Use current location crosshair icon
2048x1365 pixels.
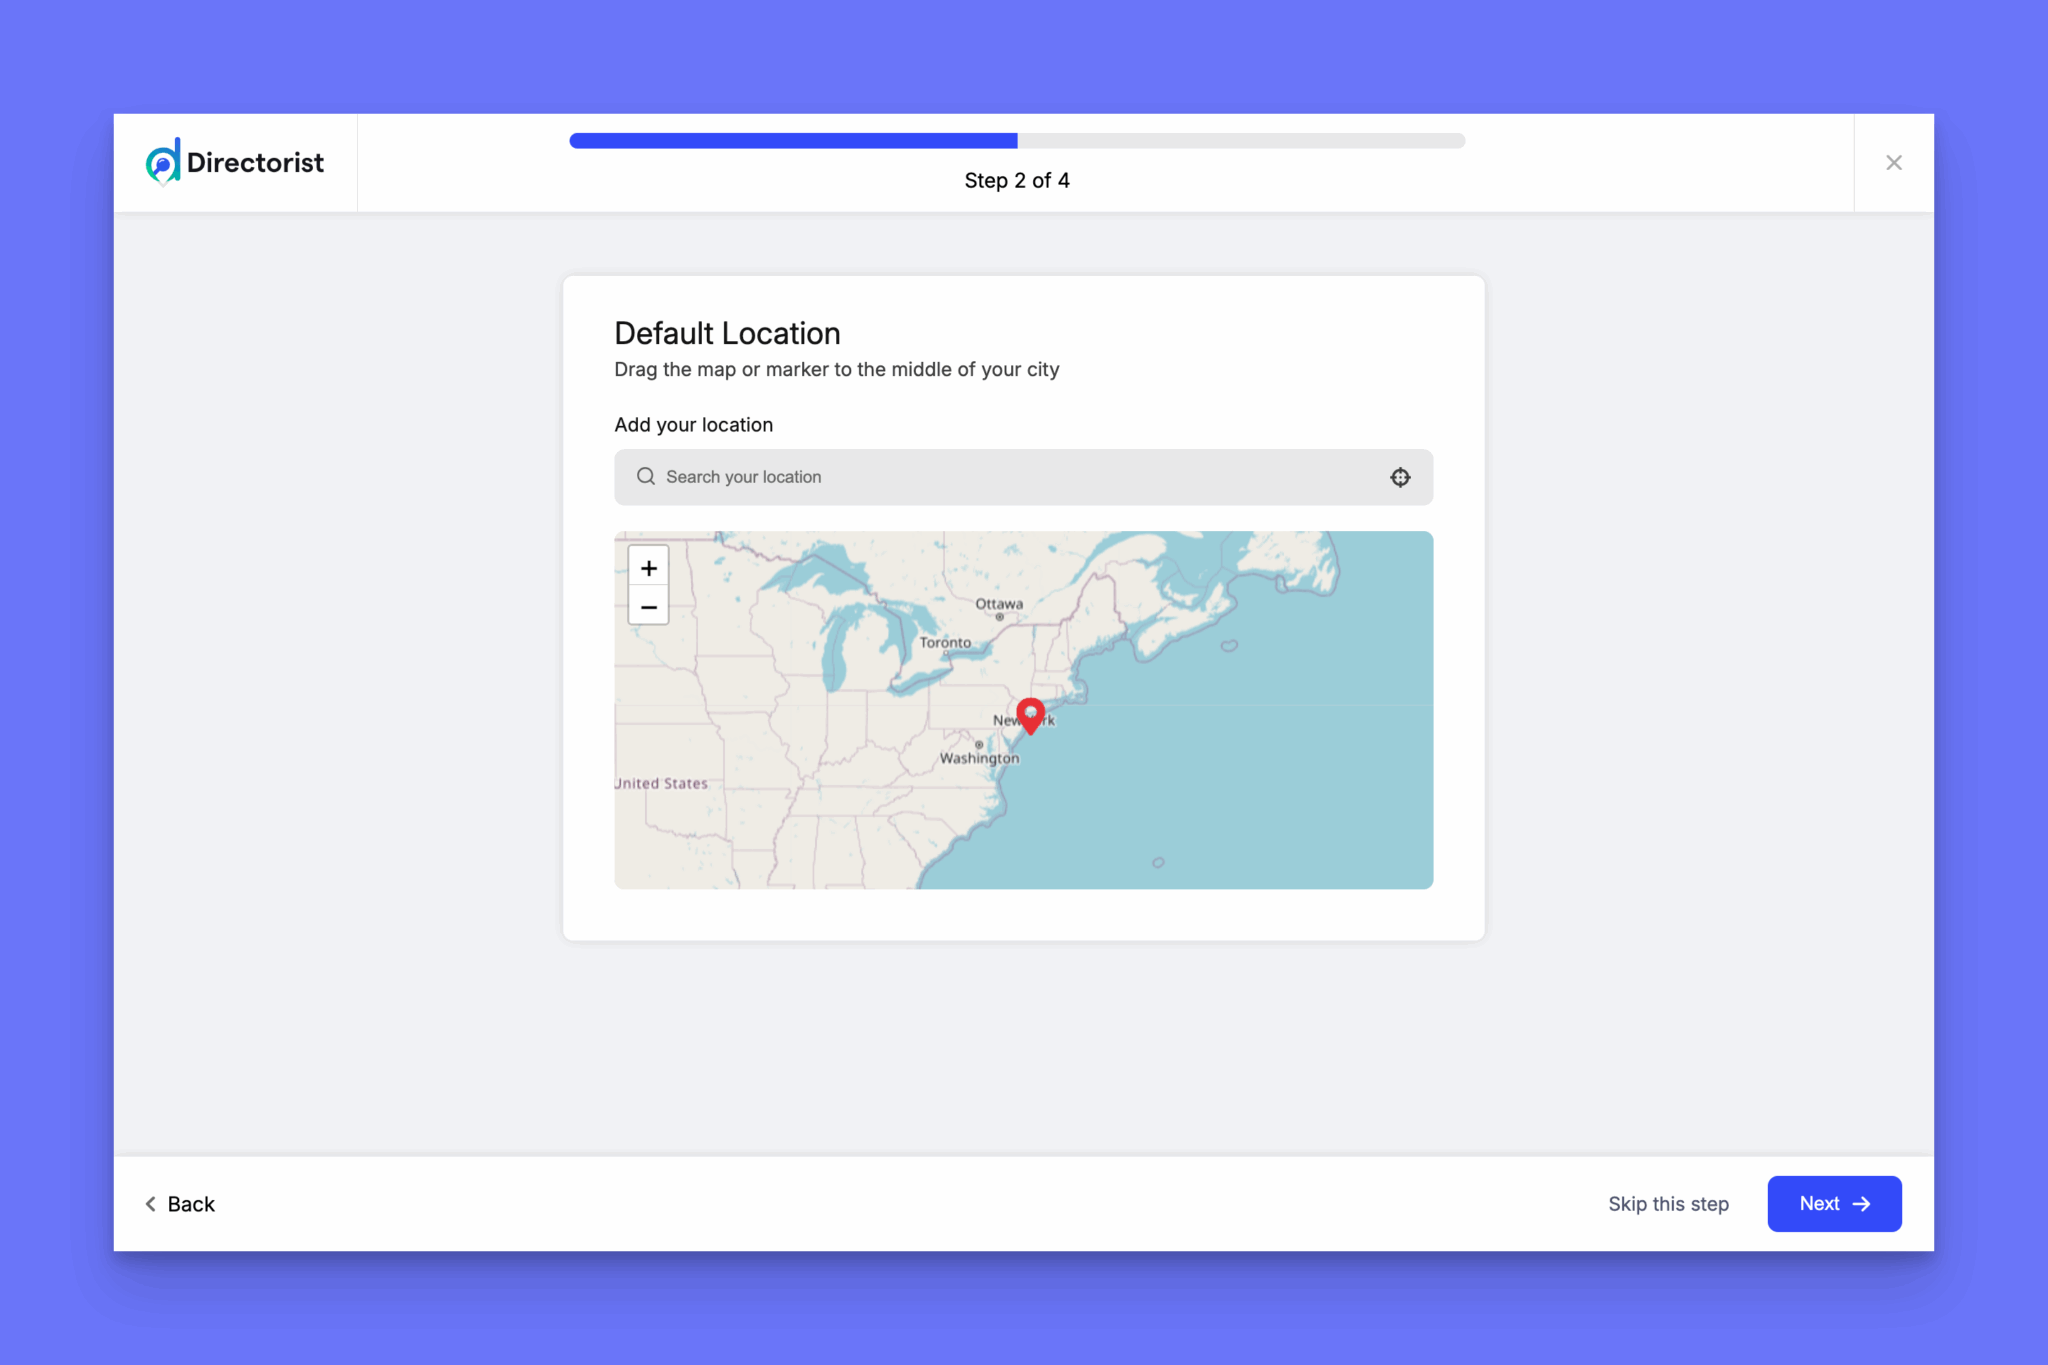coord(1400,477)
